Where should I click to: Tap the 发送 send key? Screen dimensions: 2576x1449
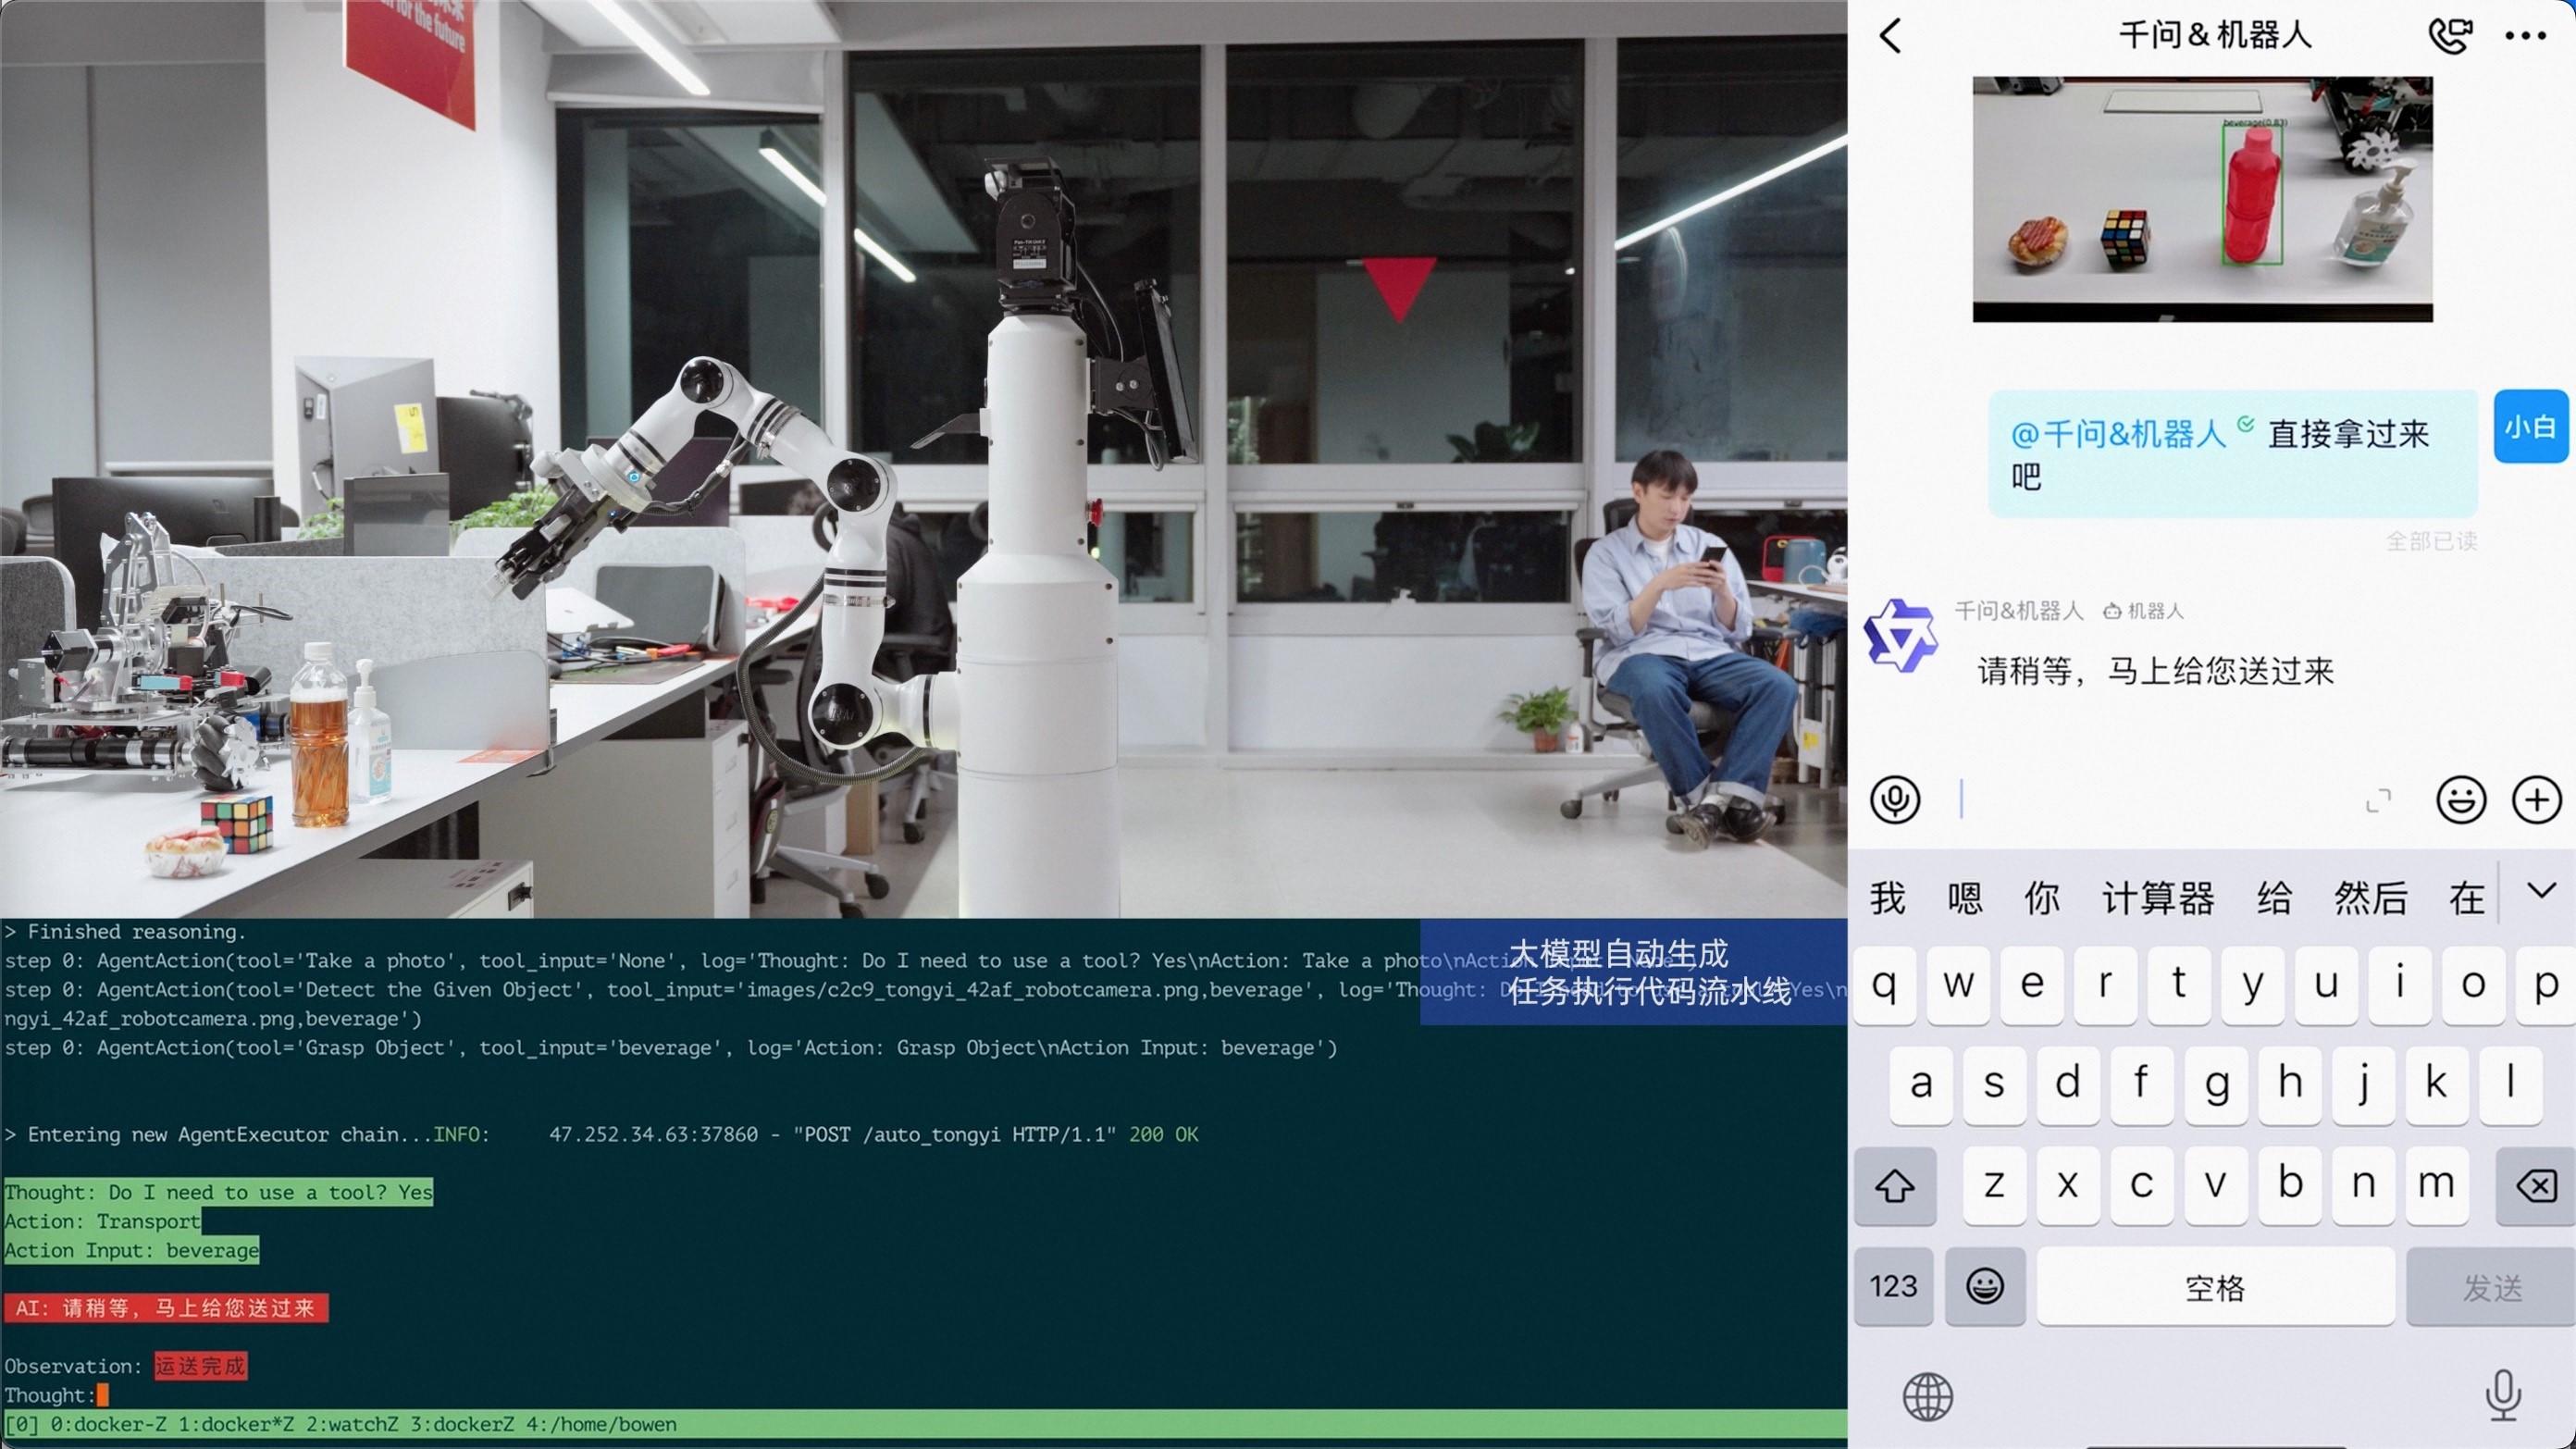2492,1287
